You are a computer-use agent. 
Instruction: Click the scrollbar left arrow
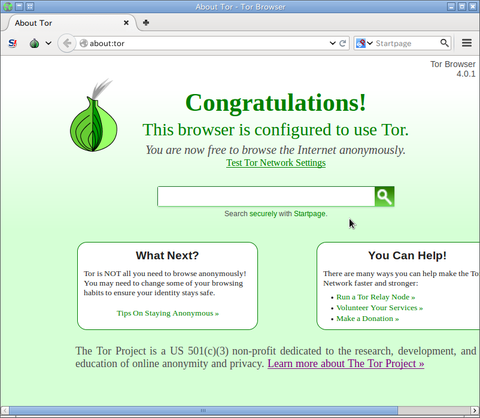coord(5,410)
